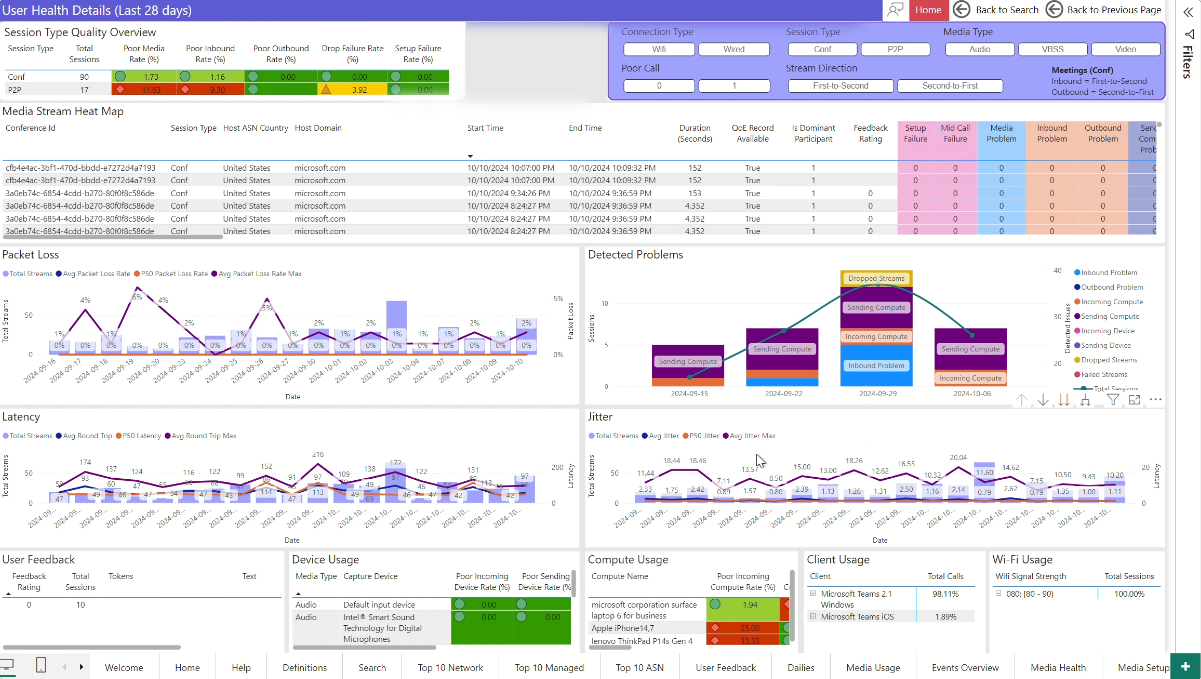
Task: Switch to mobile layout view icon
Action: tap(41, 666)
